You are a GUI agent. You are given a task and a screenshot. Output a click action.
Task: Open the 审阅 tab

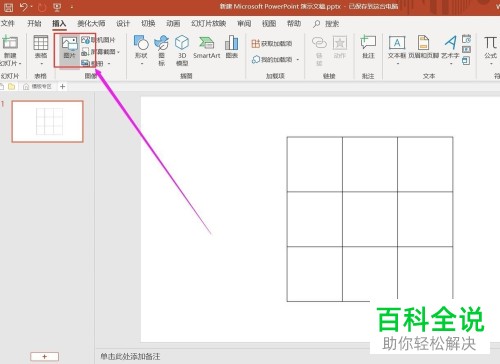tap(244, 23)
